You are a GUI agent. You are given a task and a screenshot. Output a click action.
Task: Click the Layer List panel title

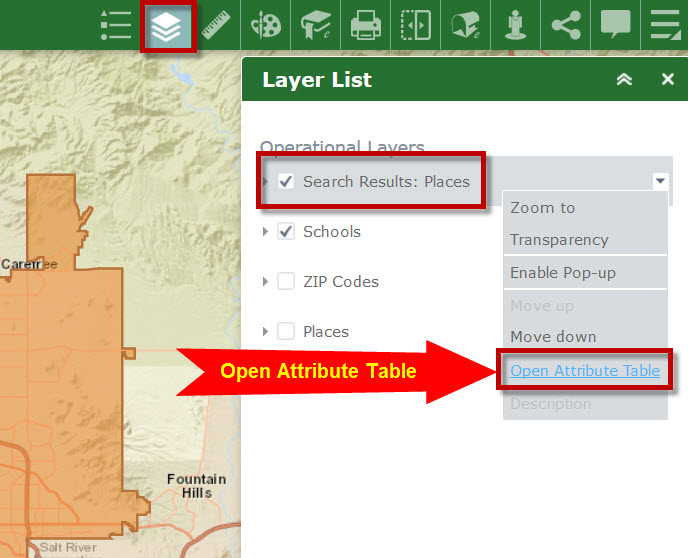point(317,80)
